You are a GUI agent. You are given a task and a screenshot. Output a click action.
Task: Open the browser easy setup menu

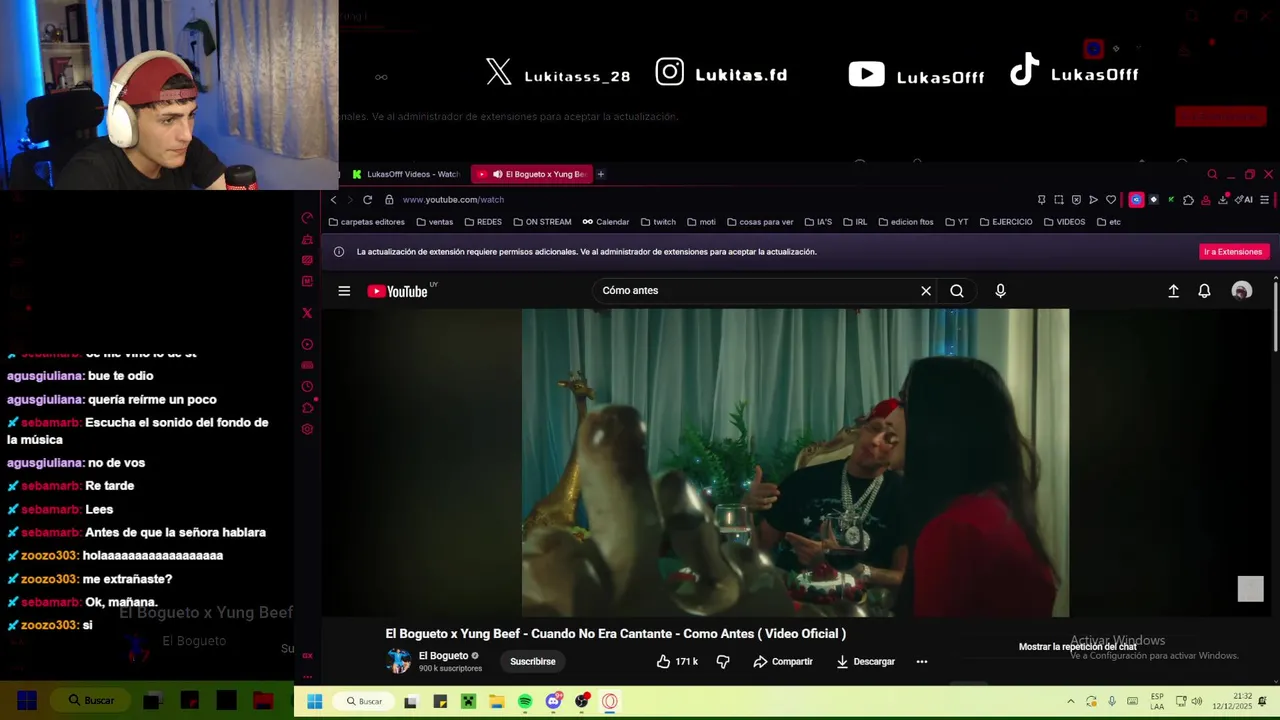pos(1264,200)
